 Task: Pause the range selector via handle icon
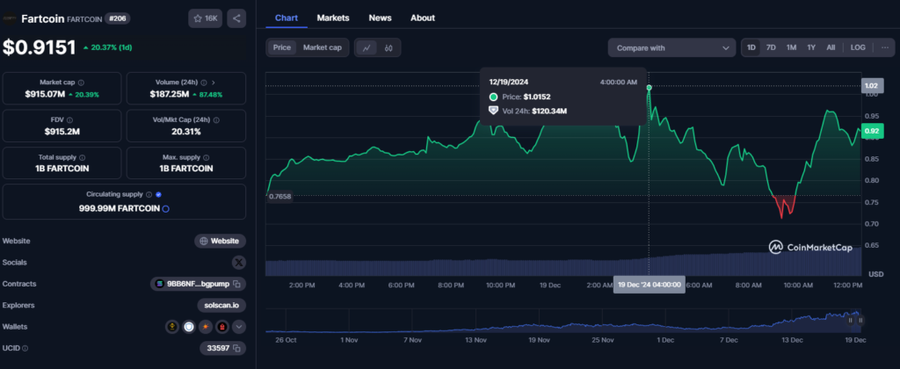851,320
